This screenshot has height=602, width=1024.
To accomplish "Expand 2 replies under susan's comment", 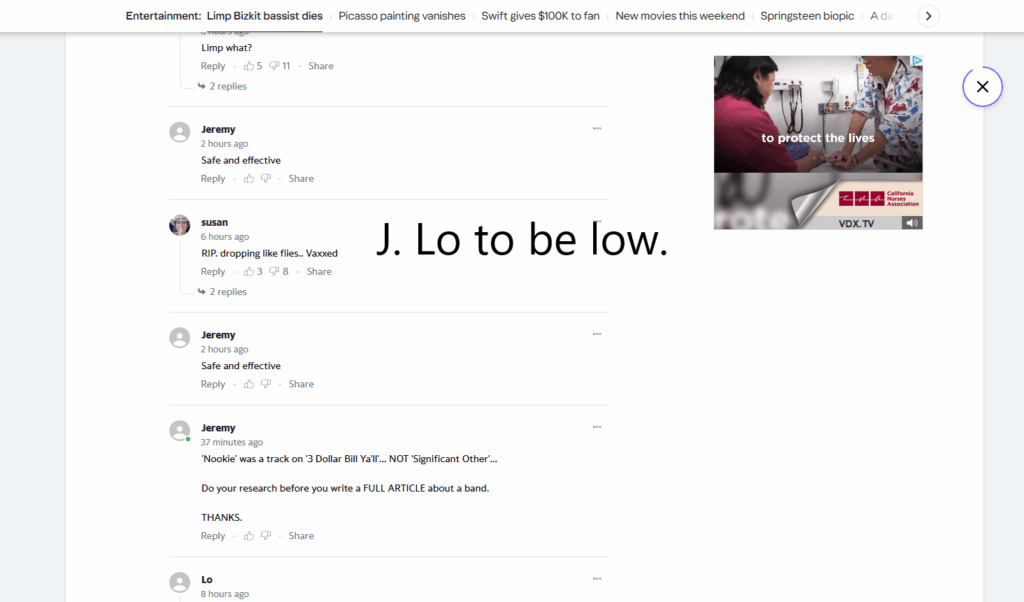I will point(223,292).
